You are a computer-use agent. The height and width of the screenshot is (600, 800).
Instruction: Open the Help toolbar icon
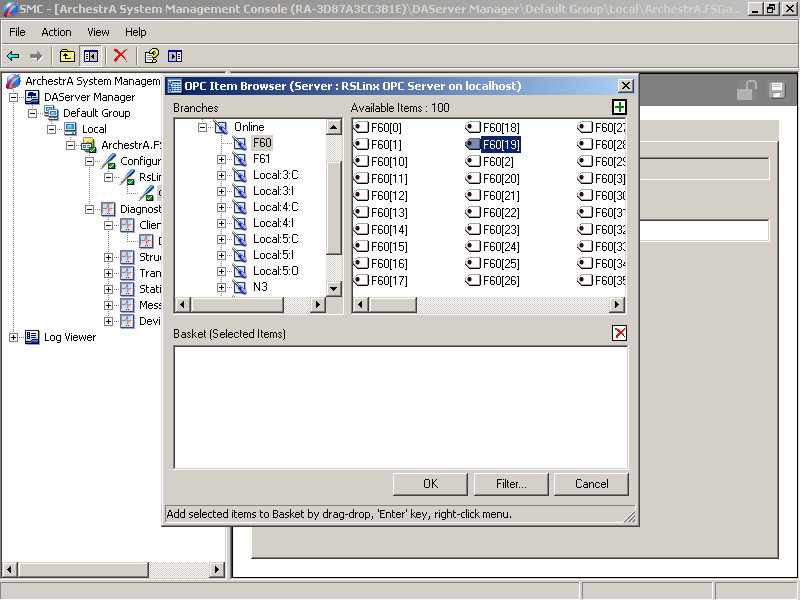151,56
